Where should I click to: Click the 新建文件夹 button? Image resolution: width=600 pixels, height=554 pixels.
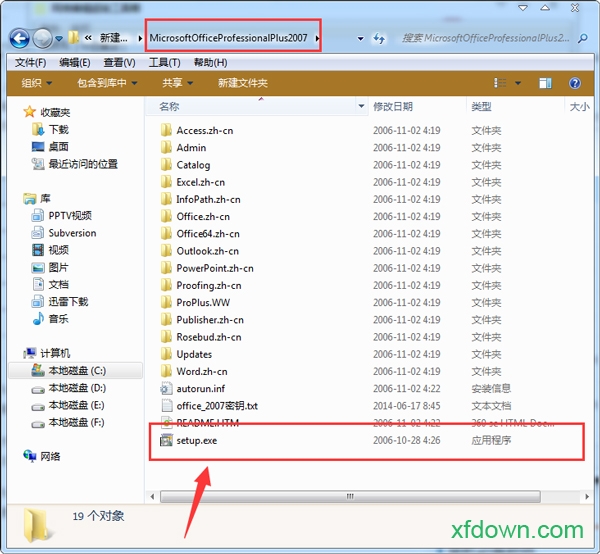click(x=243, y=83)
